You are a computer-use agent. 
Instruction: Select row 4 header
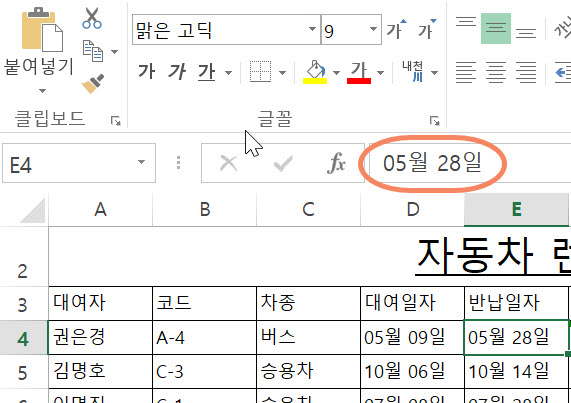click(24, 338)
